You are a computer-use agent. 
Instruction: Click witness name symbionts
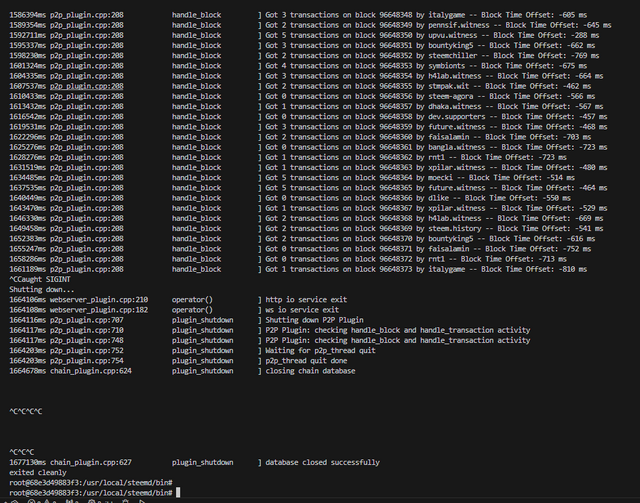tap(446, 66)
